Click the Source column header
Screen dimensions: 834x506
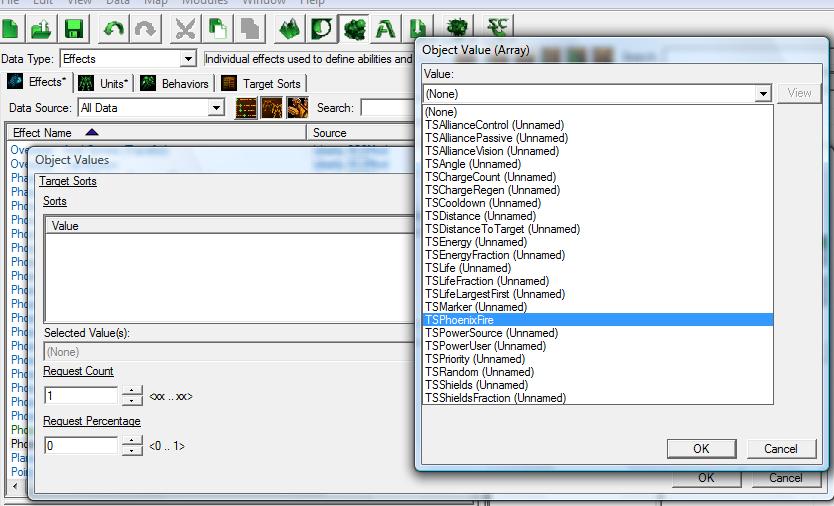(x=362, y=132)
